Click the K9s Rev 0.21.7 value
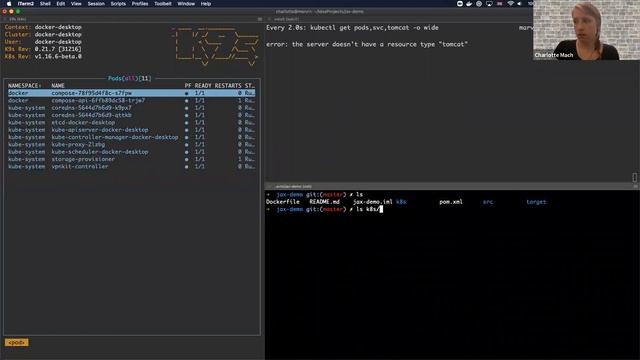The width and height of the screenshot is (640, 360). click(58, 49)
